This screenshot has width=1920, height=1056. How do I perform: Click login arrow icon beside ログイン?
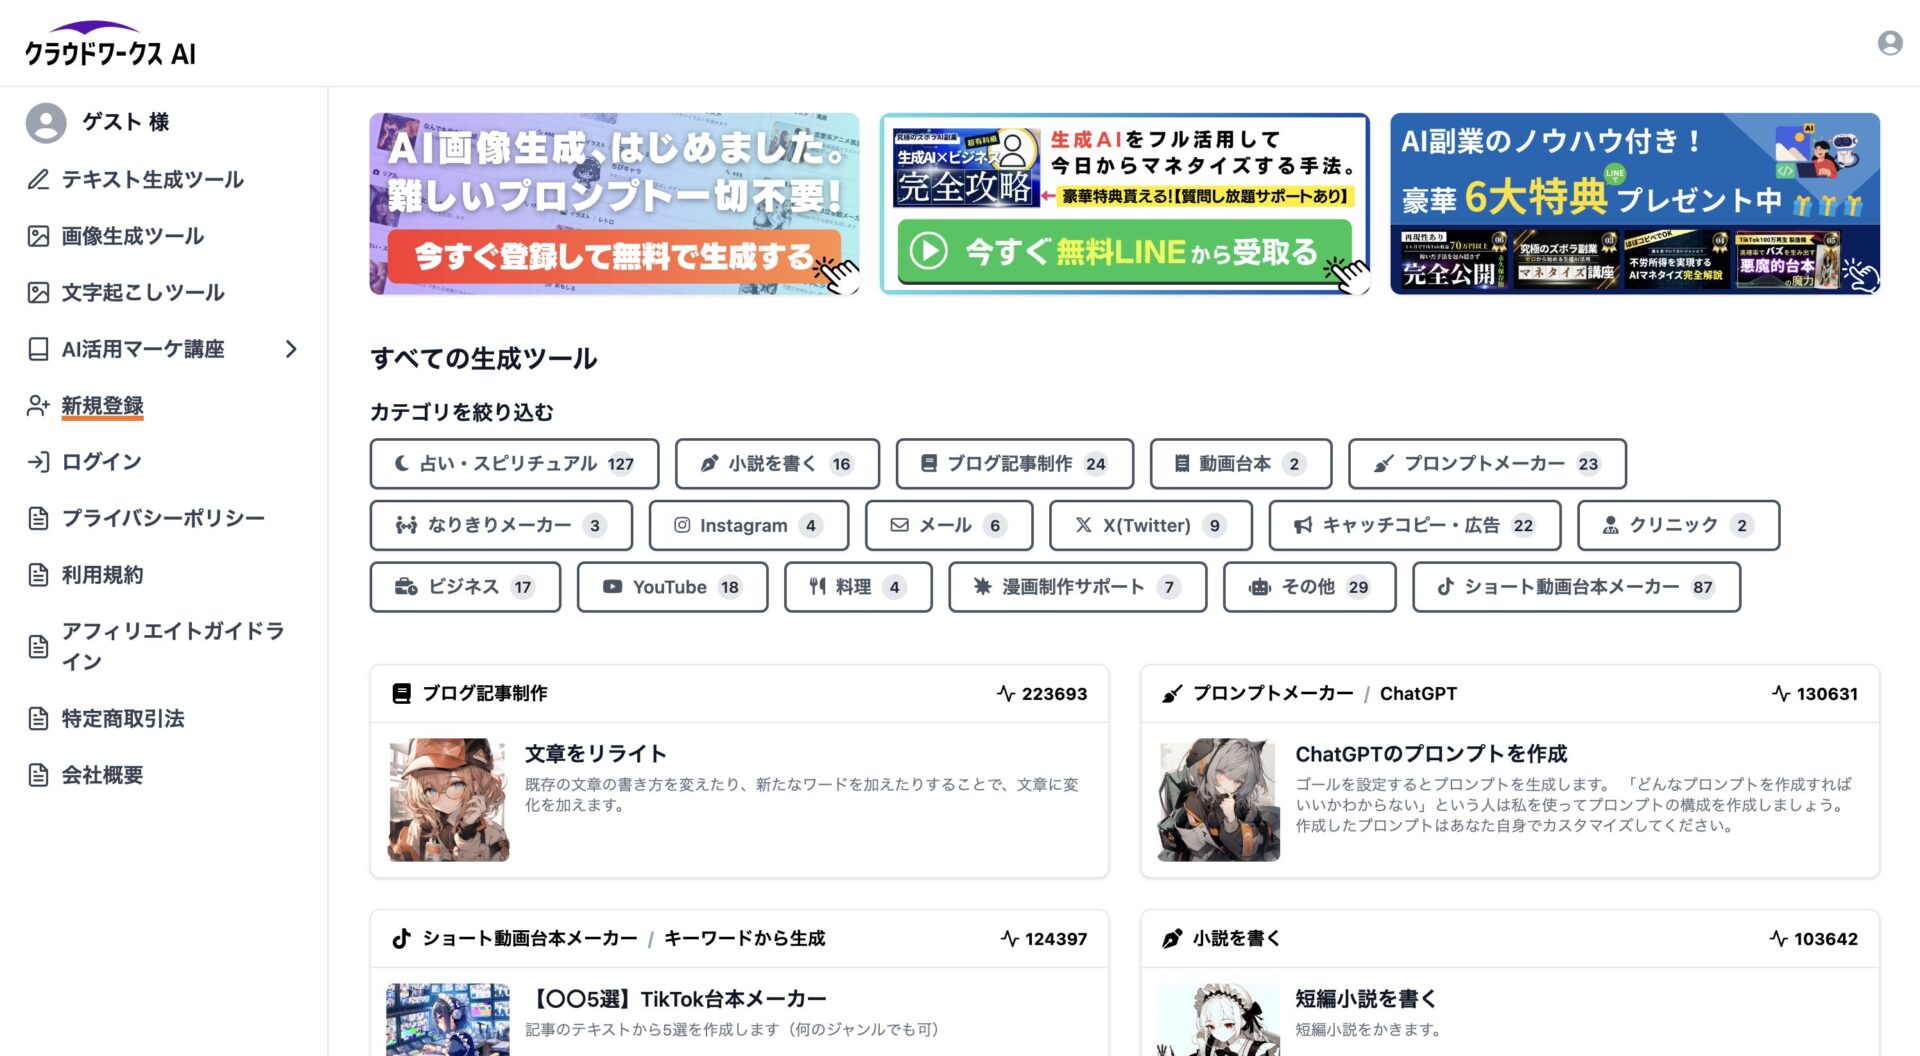(38, 461)
